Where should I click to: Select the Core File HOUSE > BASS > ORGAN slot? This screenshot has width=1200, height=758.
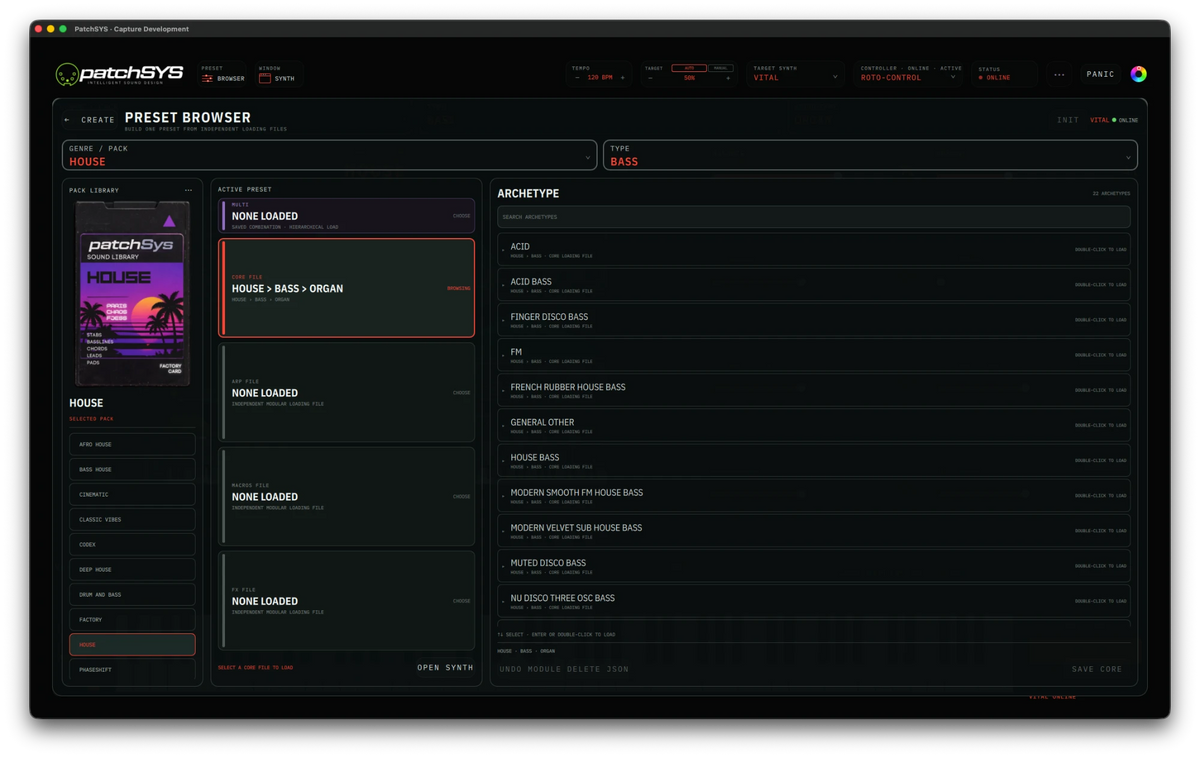click(346, 288)
